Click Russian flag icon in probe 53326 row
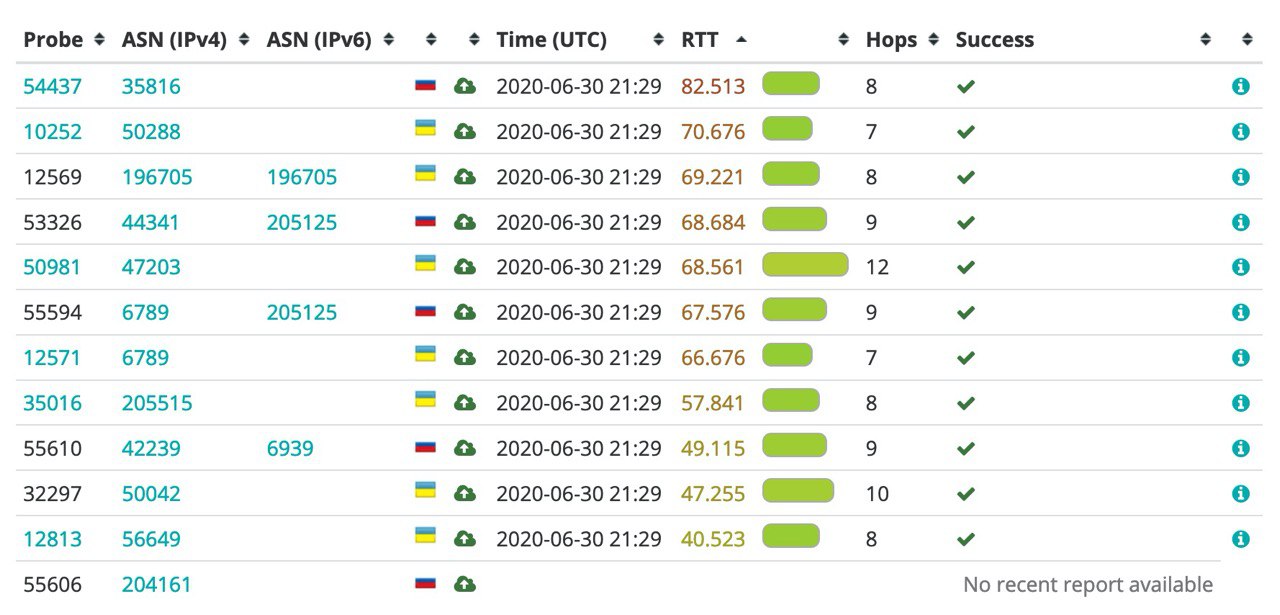Viewport: 1280px width, 615px height. point(426,221)
